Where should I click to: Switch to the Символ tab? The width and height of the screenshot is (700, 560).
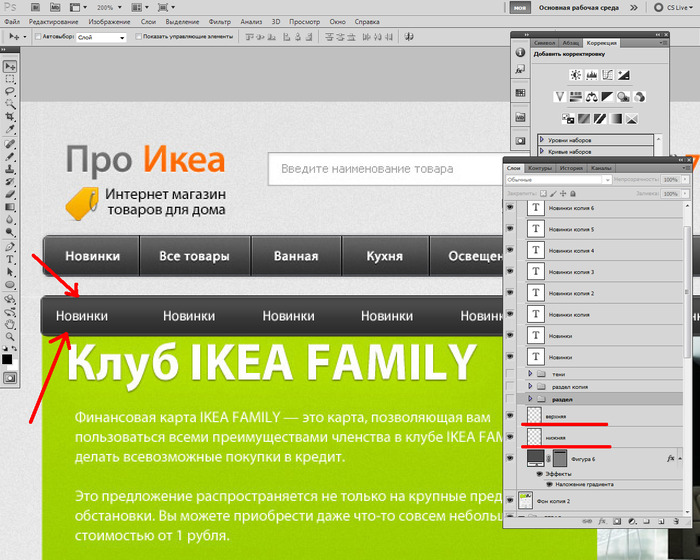pyautogui.click(x=544, y=43)
